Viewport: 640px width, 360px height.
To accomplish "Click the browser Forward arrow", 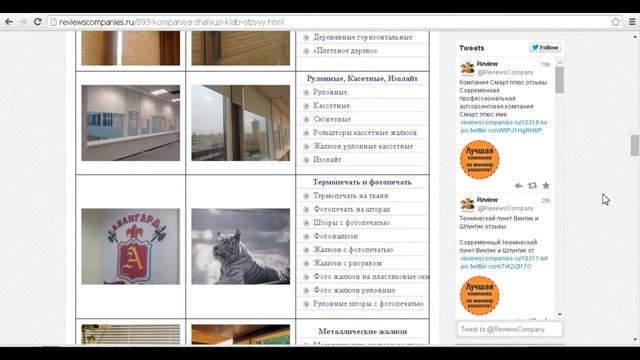I will click(23, 22).
